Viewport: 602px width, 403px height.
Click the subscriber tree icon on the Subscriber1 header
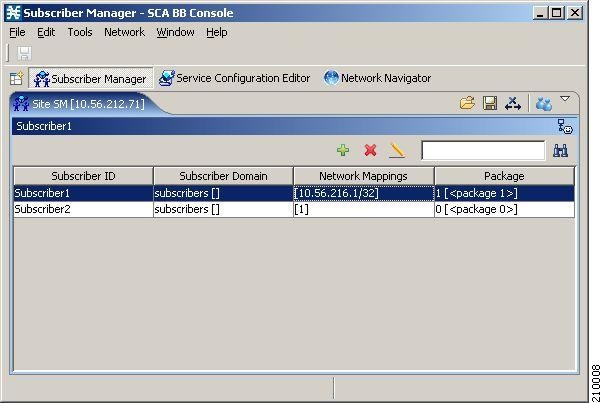coord(565,126)
